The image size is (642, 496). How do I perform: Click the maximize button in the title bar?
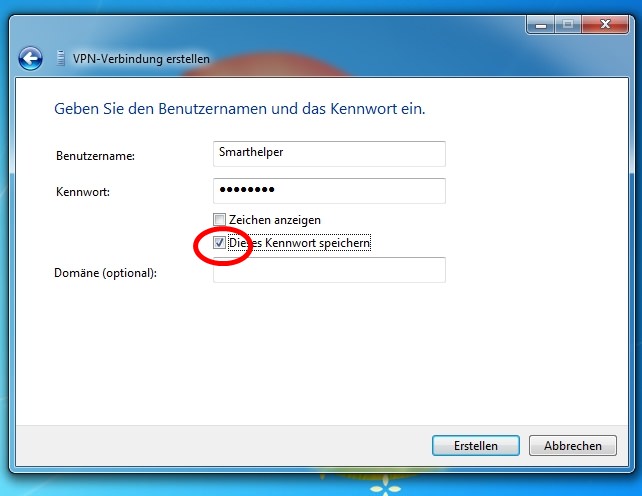(x=568, y=25)
